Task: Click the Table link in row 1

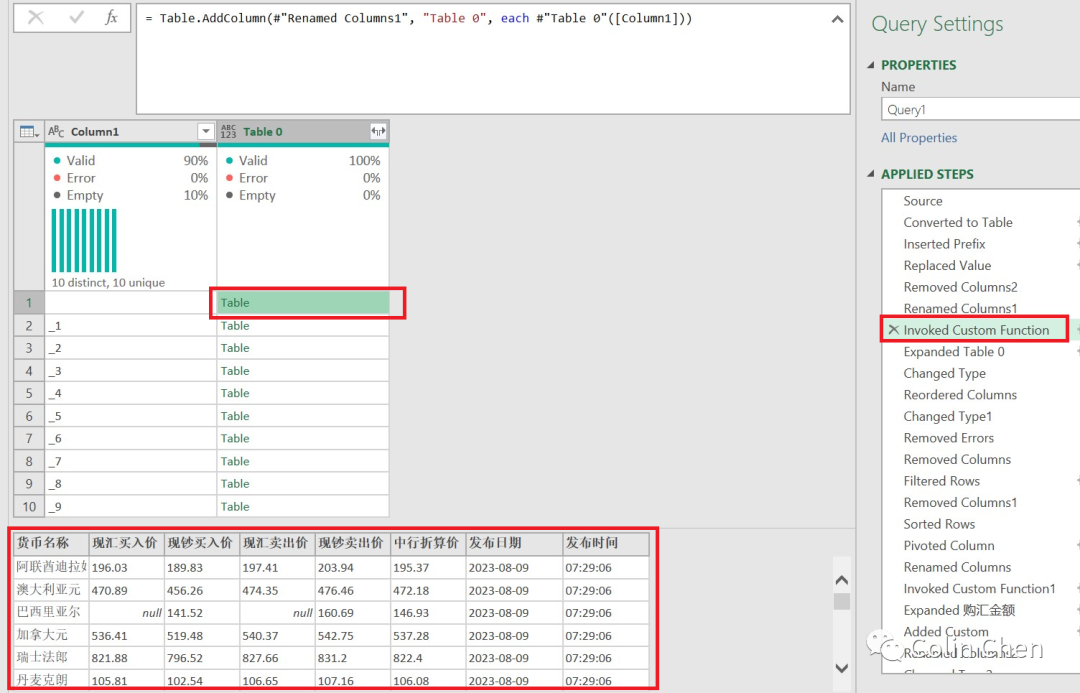Action: [x=234, y=302]
